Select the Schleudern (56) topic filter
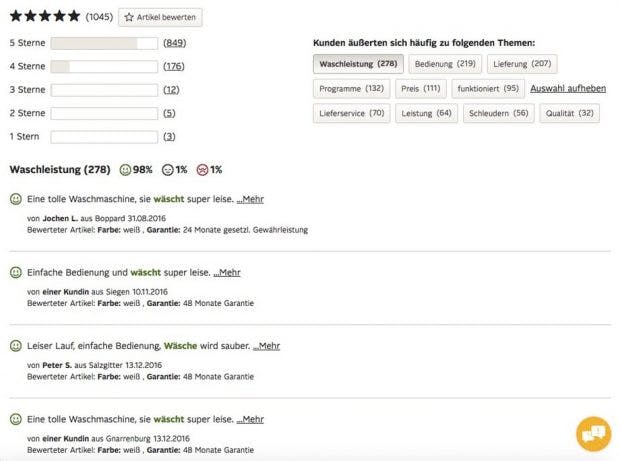This screenshot has height=461, width=620. [x=499, y=113]
